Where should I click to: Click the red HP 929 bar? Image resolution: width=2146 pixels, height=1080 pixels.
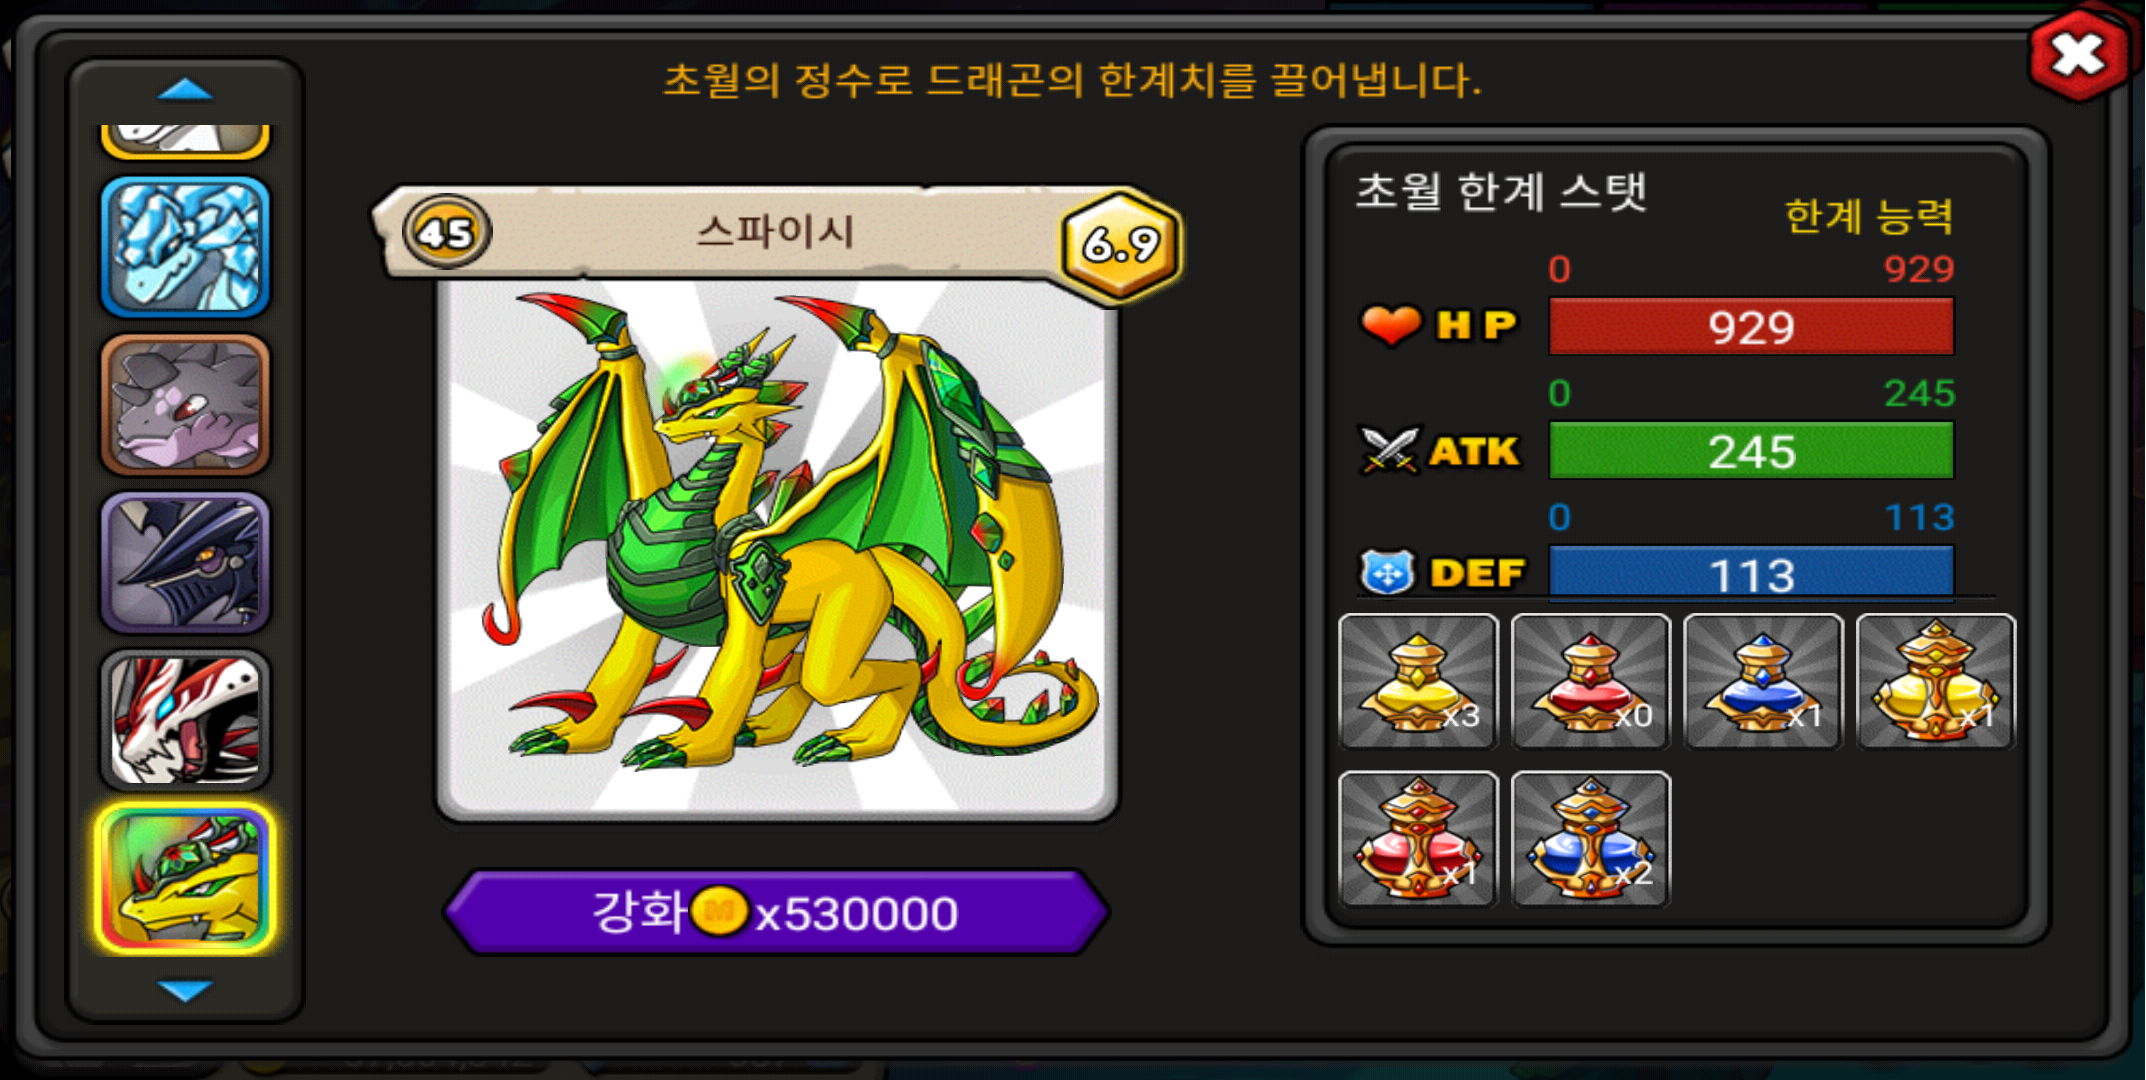[1751, 326]
